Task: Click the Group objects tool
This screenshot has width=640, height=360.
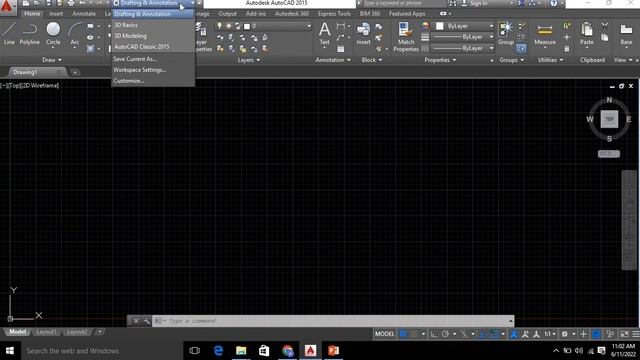Action: (506, 33)
